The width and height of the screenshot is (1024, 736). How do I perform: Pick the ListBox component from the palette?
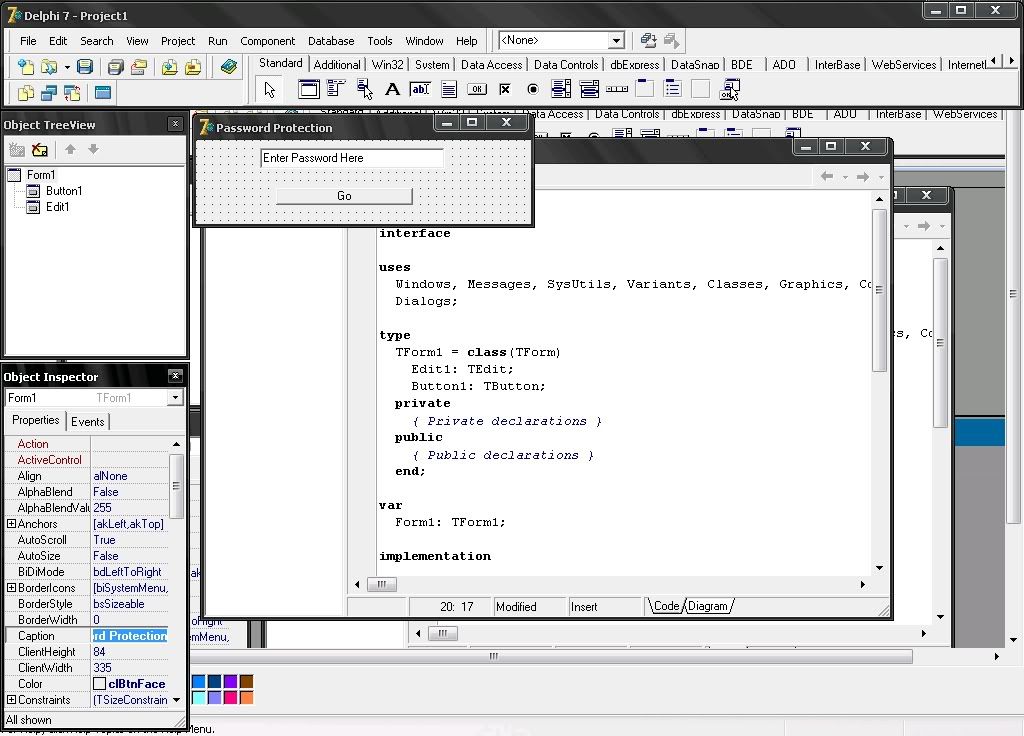coord(560,89)
